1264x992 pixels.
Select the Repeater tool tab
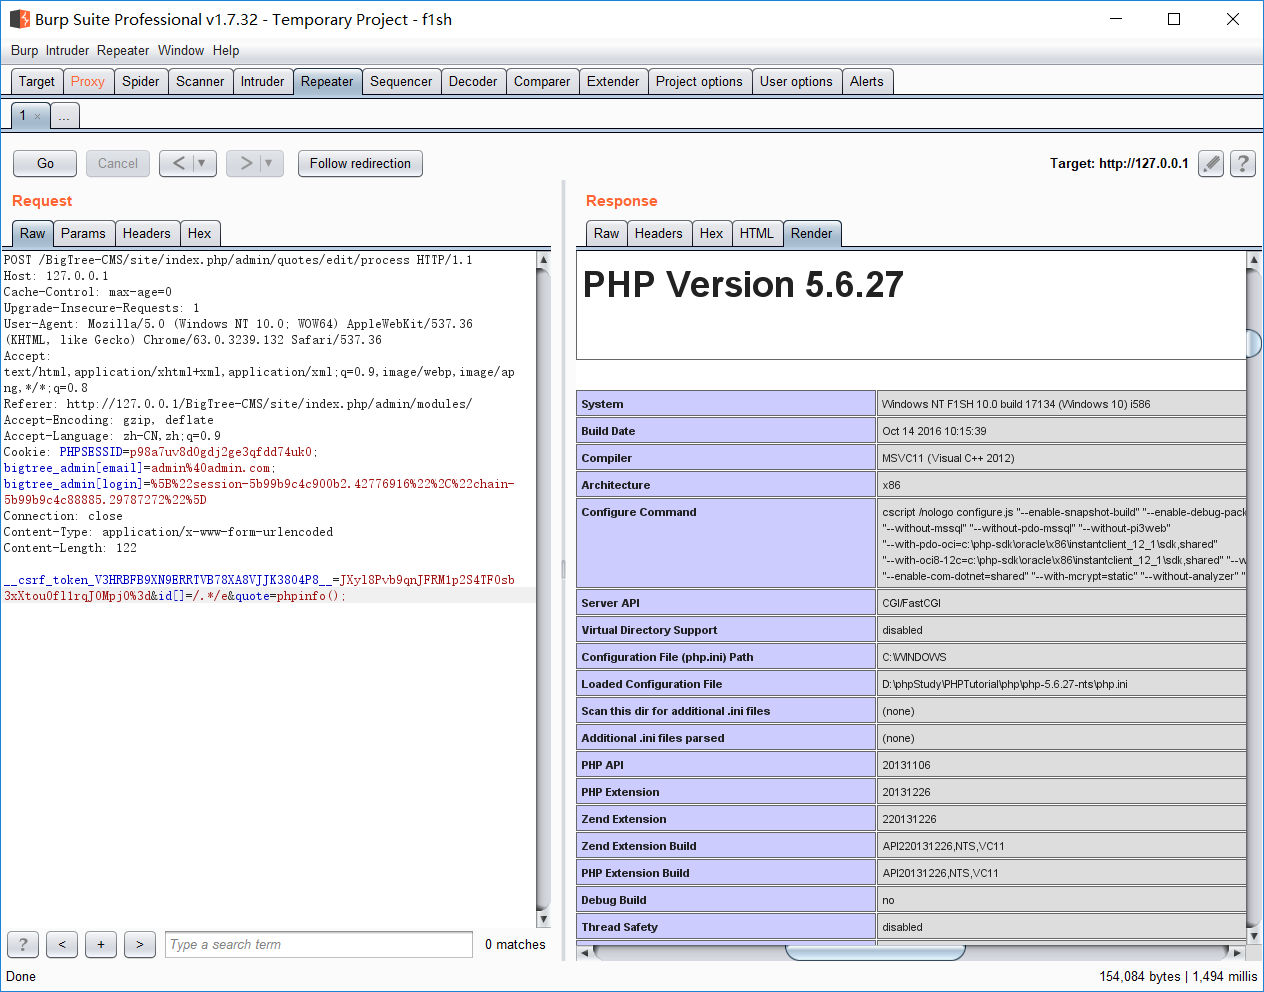[327, 82]
